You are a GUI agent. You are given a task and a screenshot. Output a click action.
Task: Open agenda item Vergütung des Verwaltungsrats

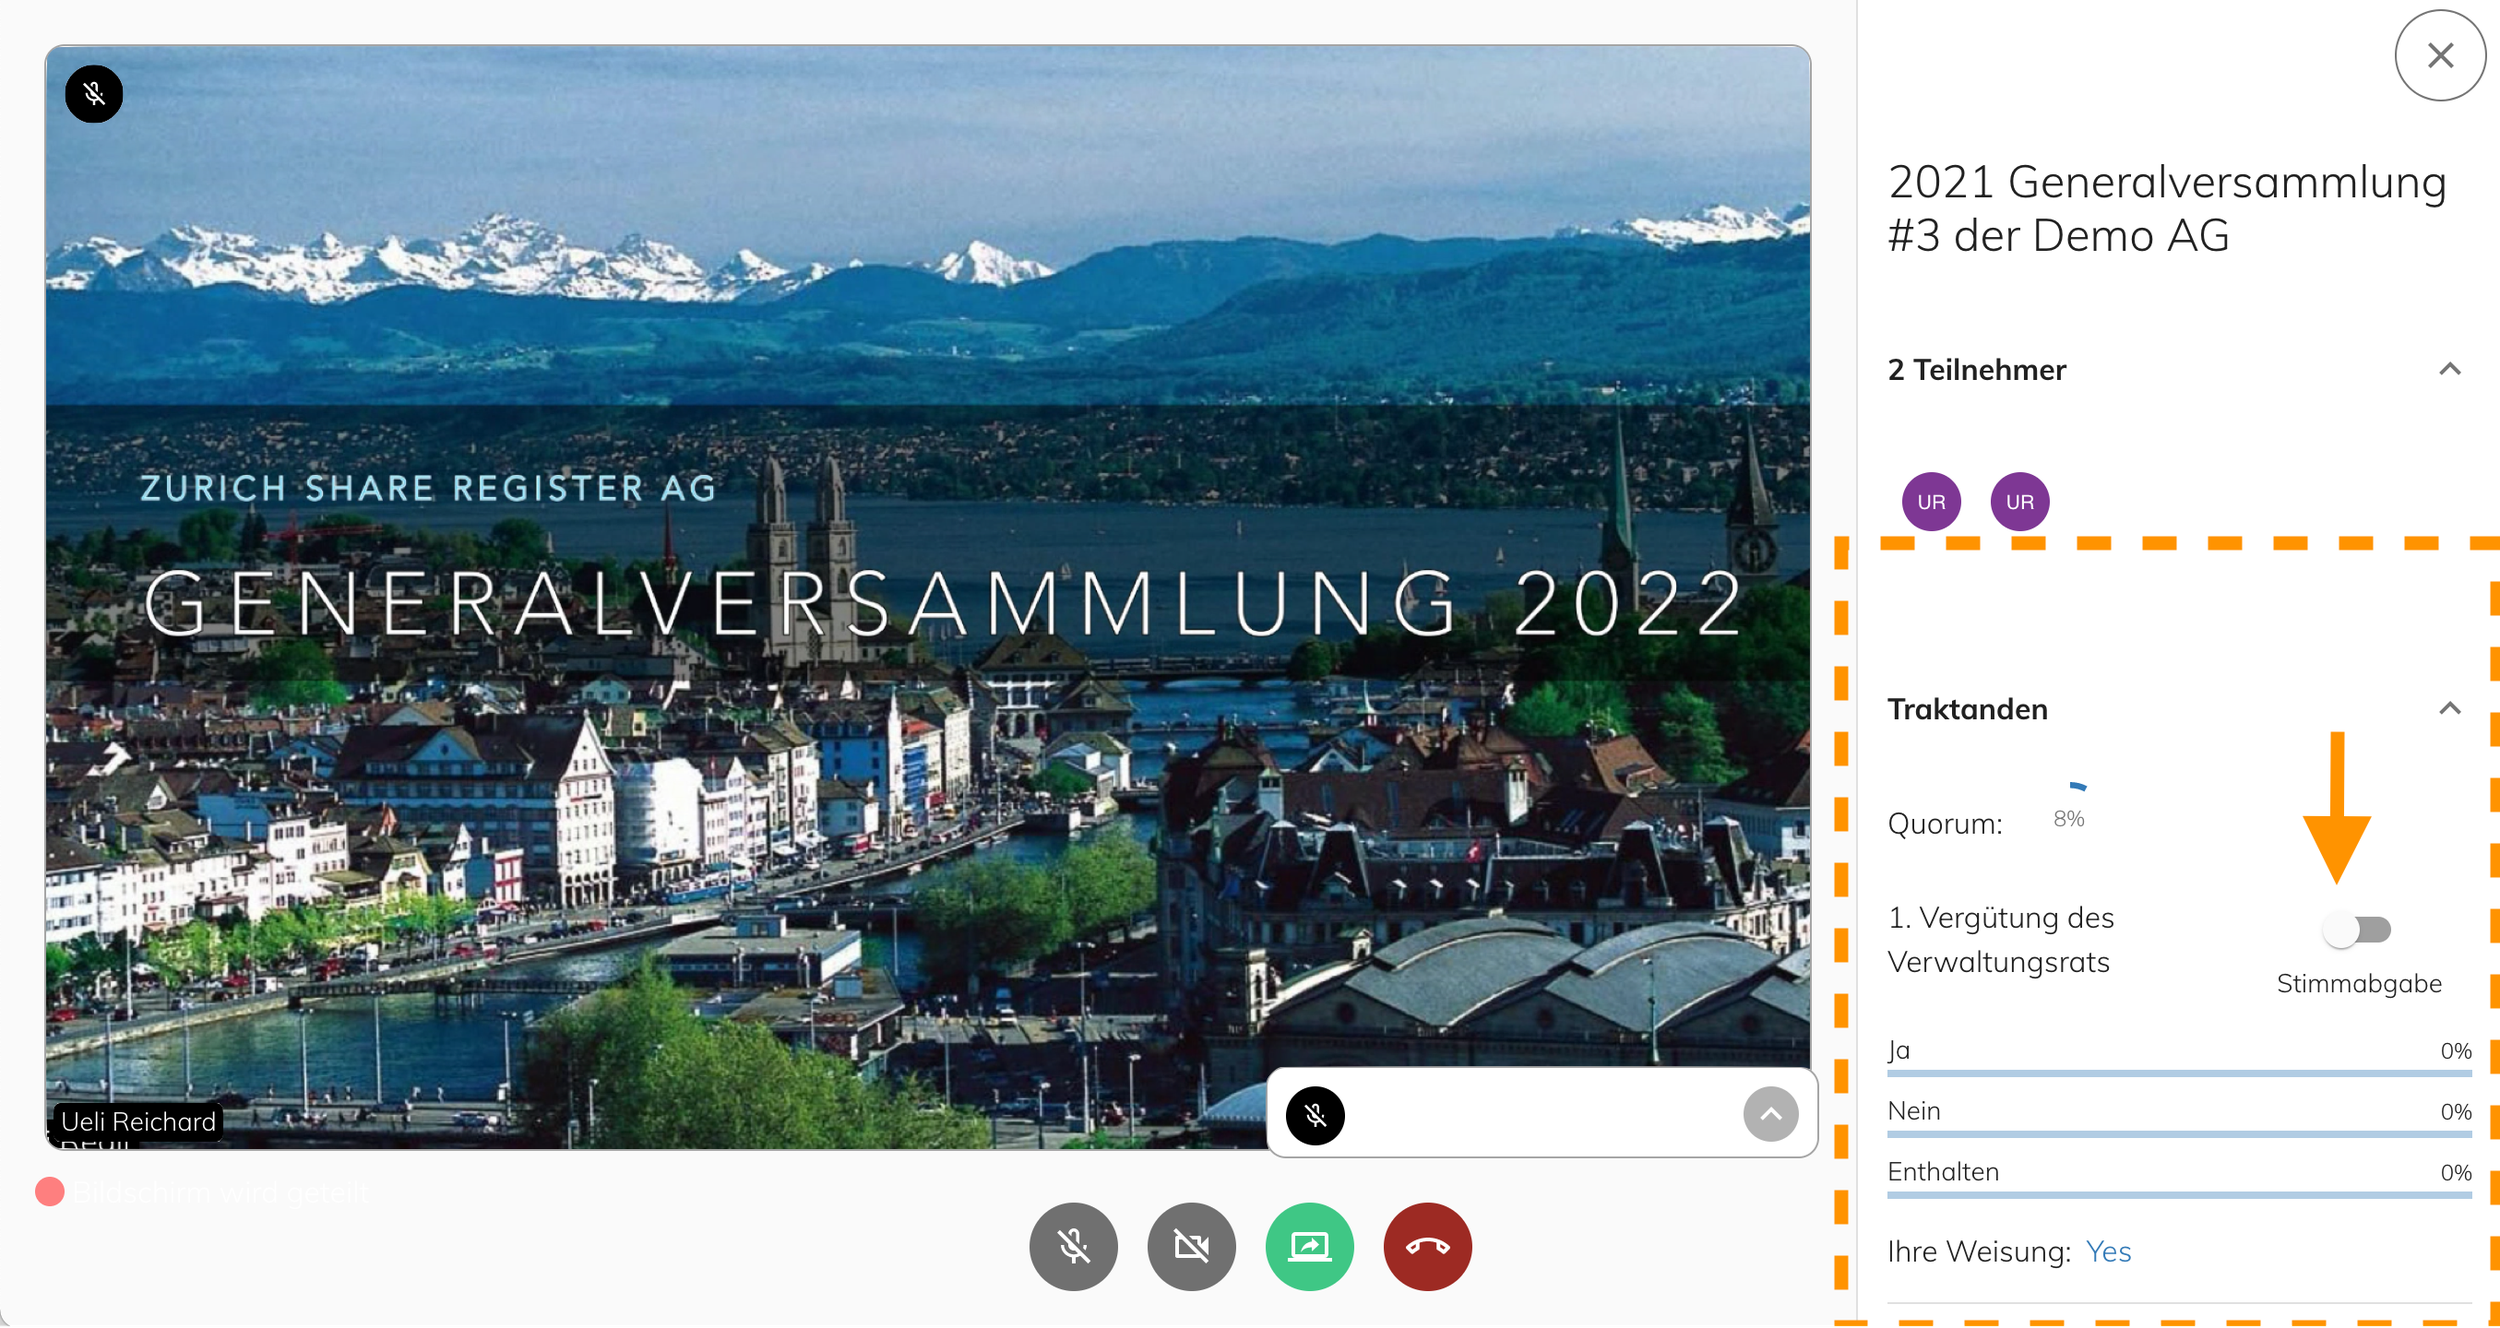(x=2000, y=940)
